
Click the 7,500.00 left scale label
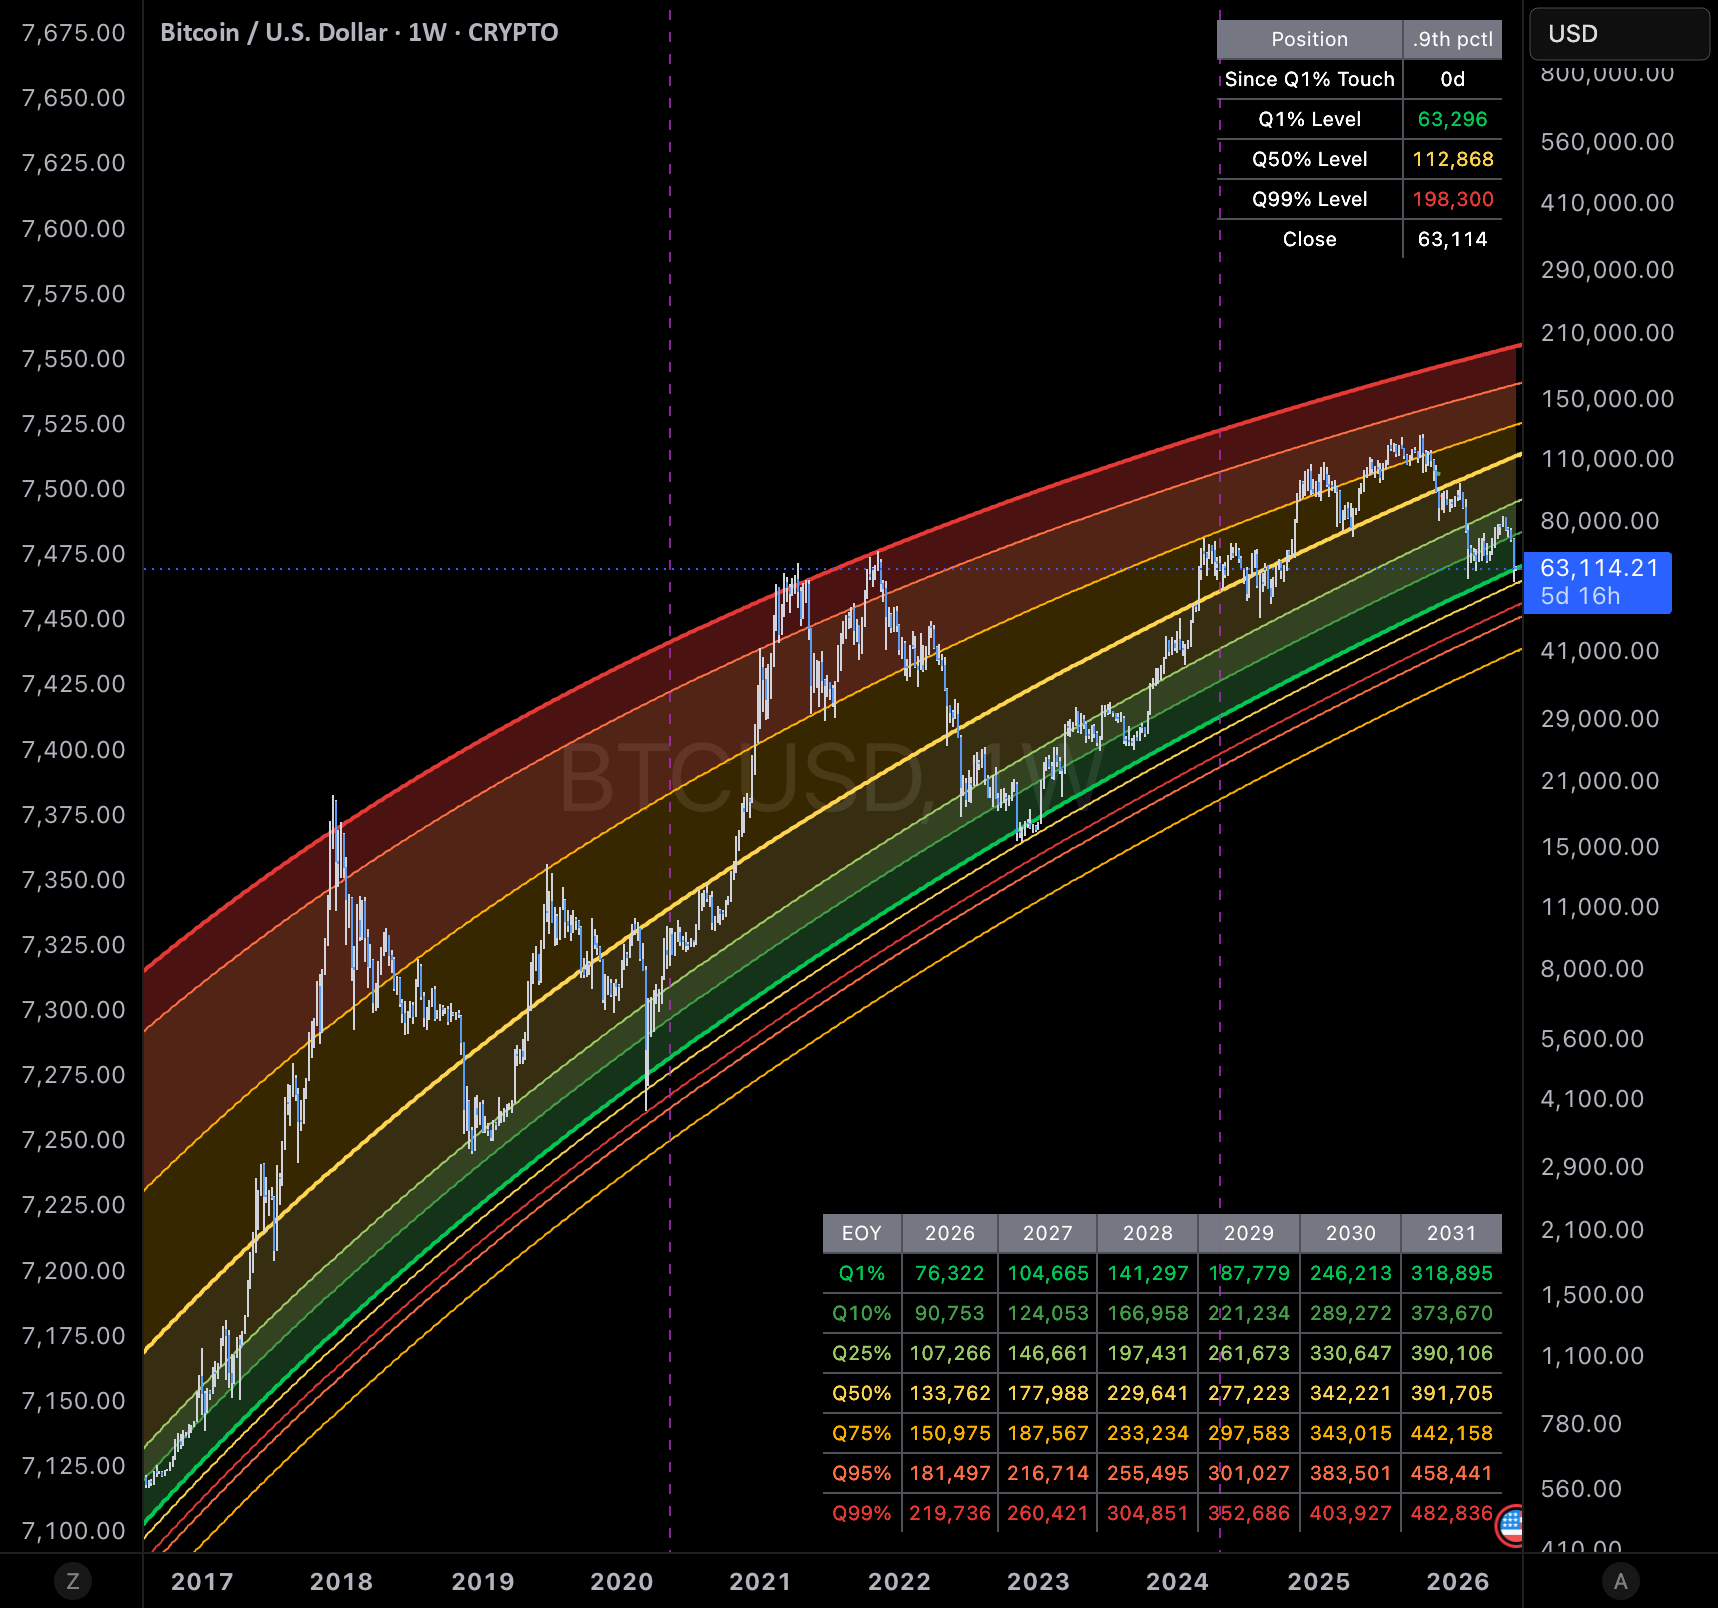click(74, 489)
